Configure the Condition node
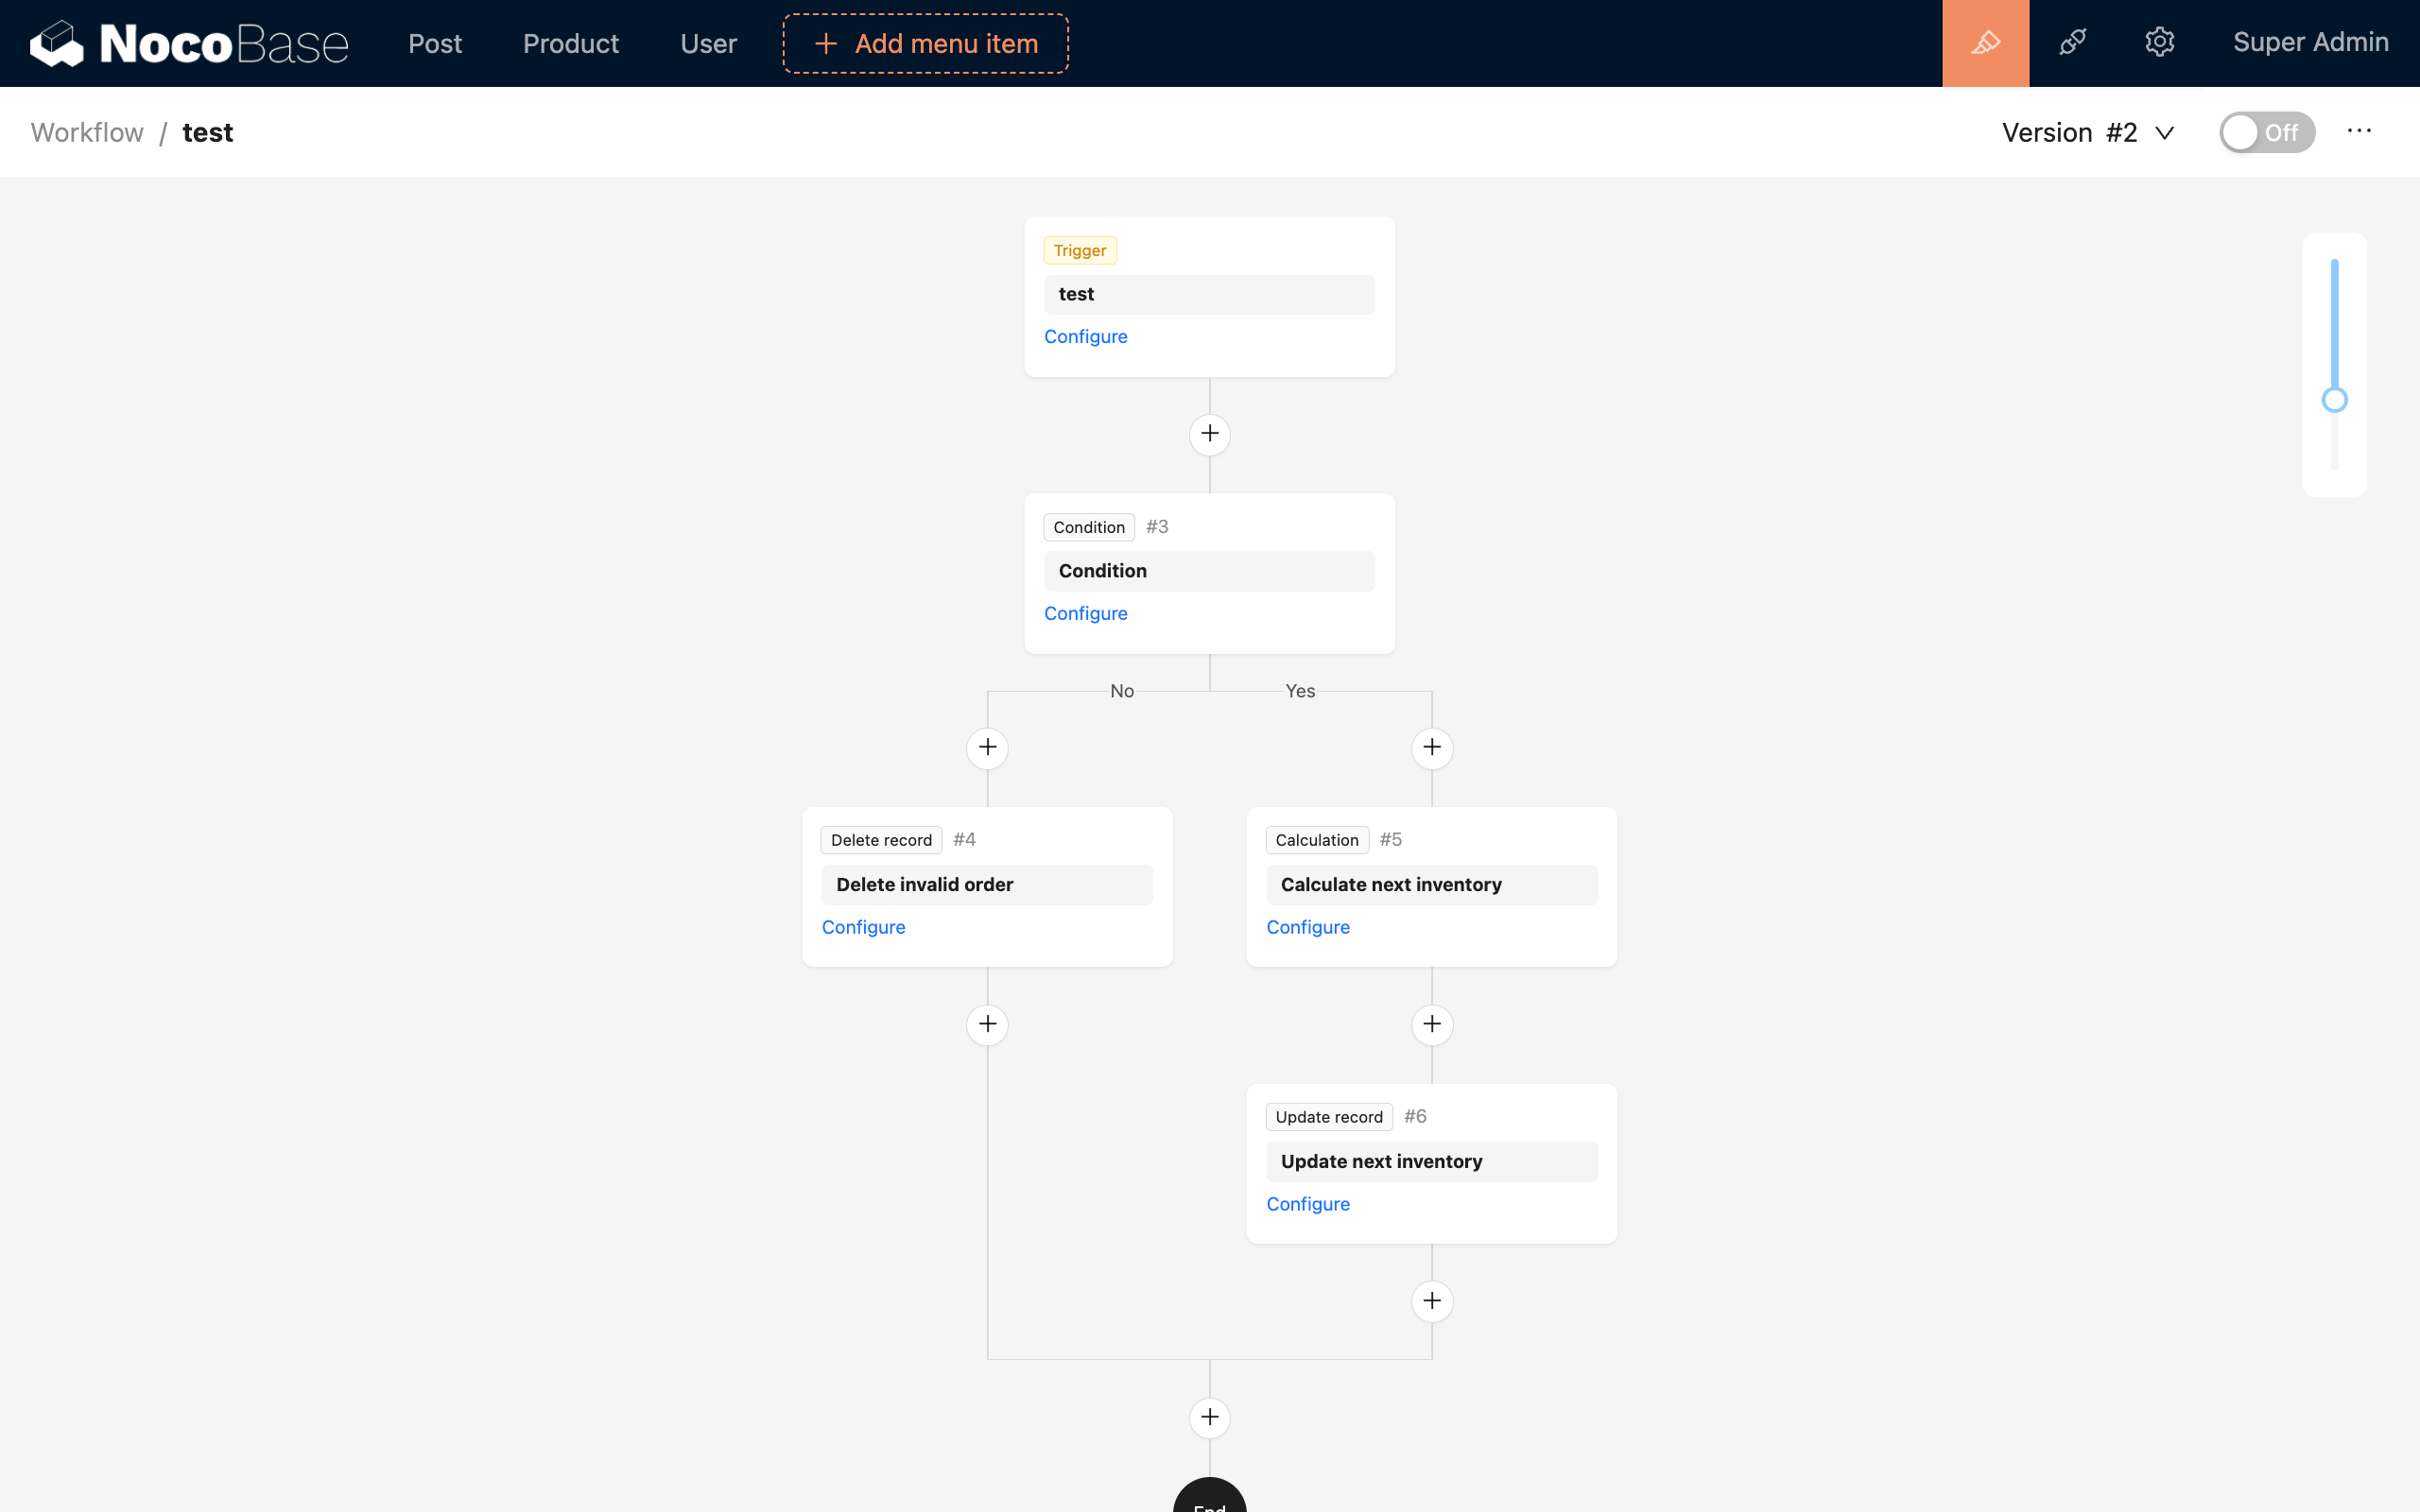This screenshot has width=2420, height=1512. tap(1085, 613)
